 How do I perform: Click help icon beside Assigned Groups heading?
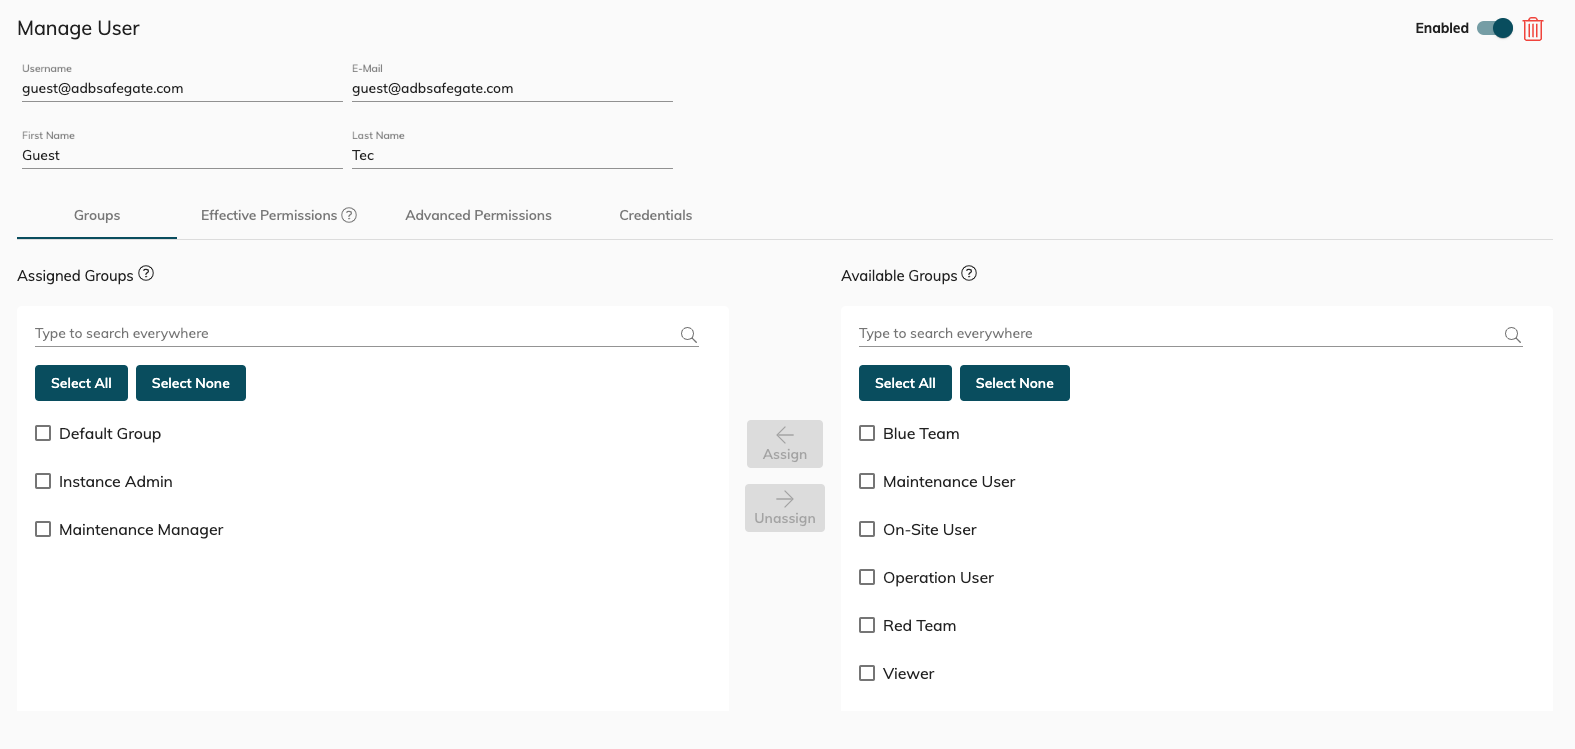pyautogui.click(x=146, y=273)
